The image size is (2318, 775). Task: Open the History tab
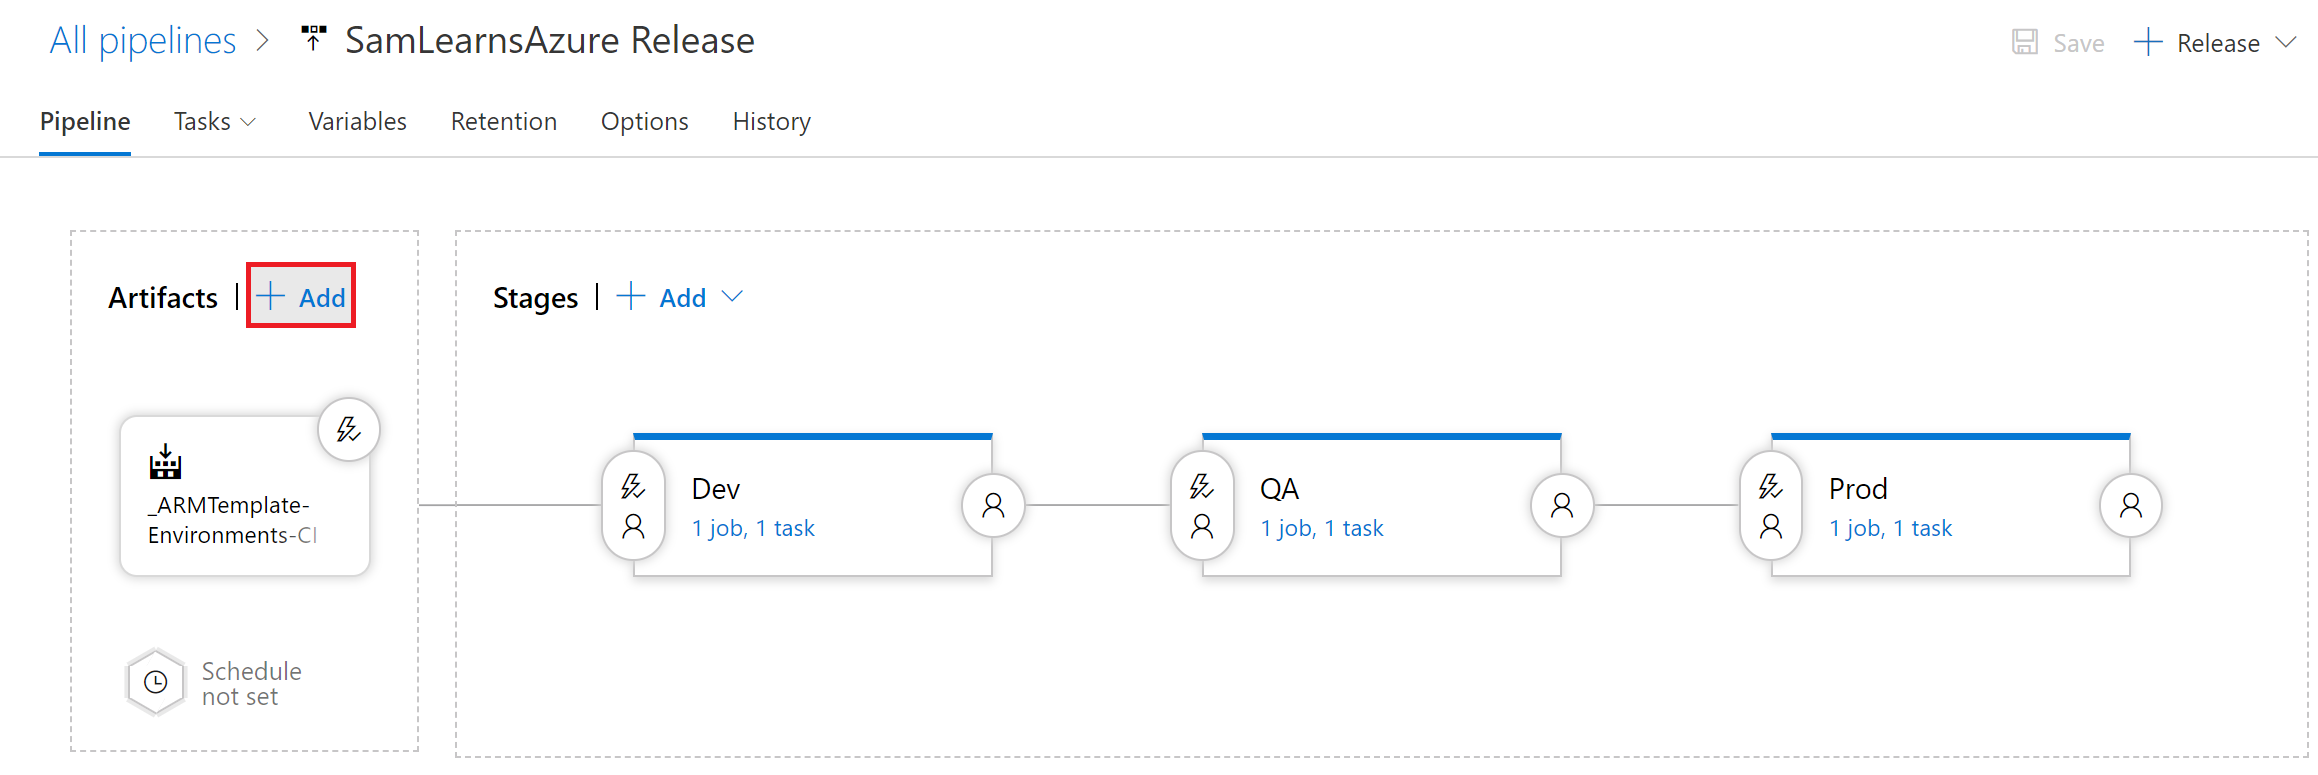click(771, 122)
